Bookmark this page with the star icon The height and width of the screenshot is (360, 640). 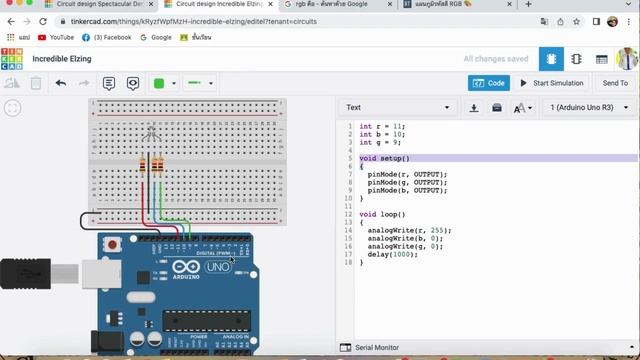click(576, 22)
